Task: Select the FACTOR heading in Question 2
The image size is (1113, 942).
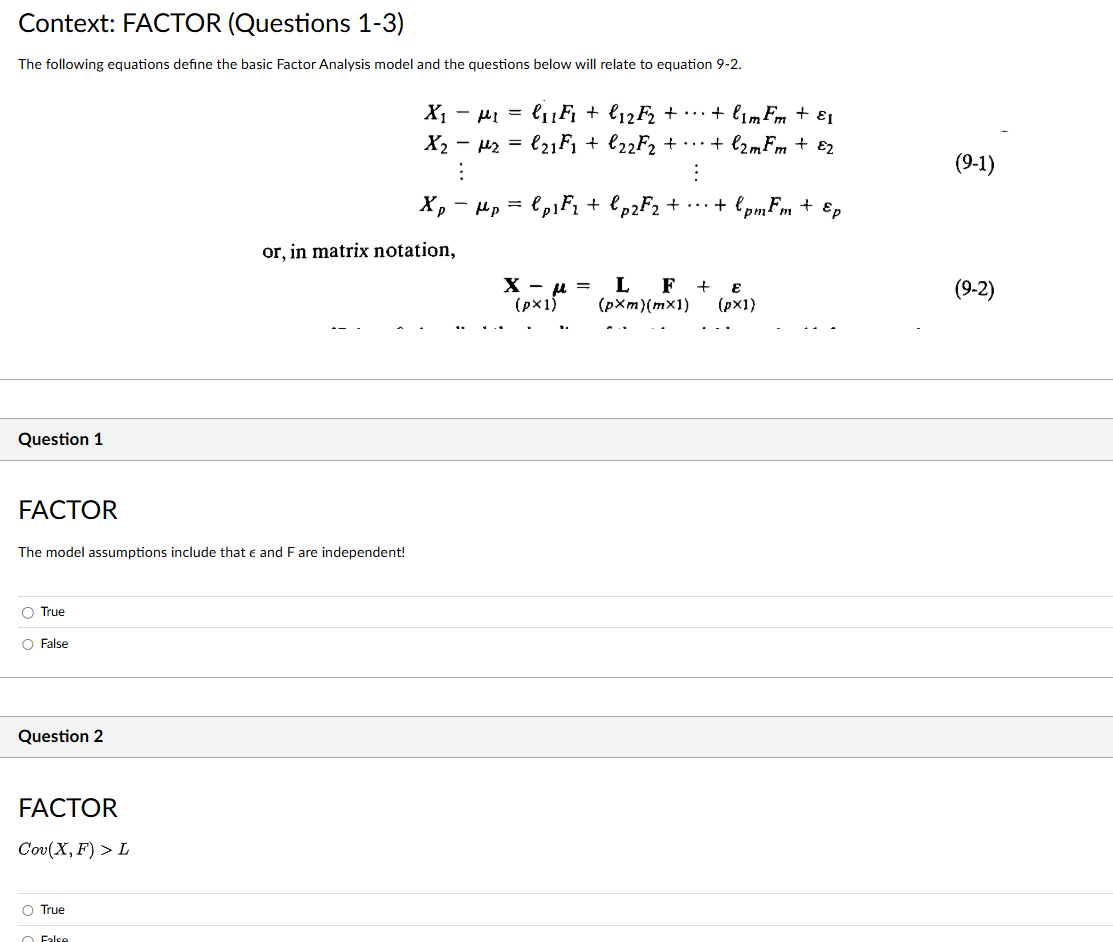Action: point(67,808)
